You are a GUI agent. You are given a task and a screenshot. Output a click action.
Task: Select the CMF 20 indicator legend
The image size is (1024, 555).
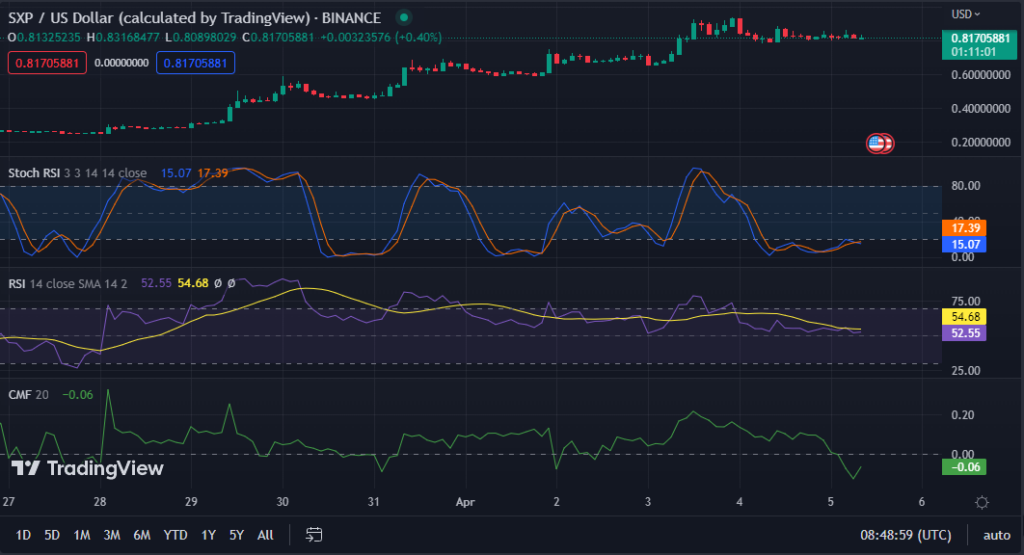tap(28, 394)
